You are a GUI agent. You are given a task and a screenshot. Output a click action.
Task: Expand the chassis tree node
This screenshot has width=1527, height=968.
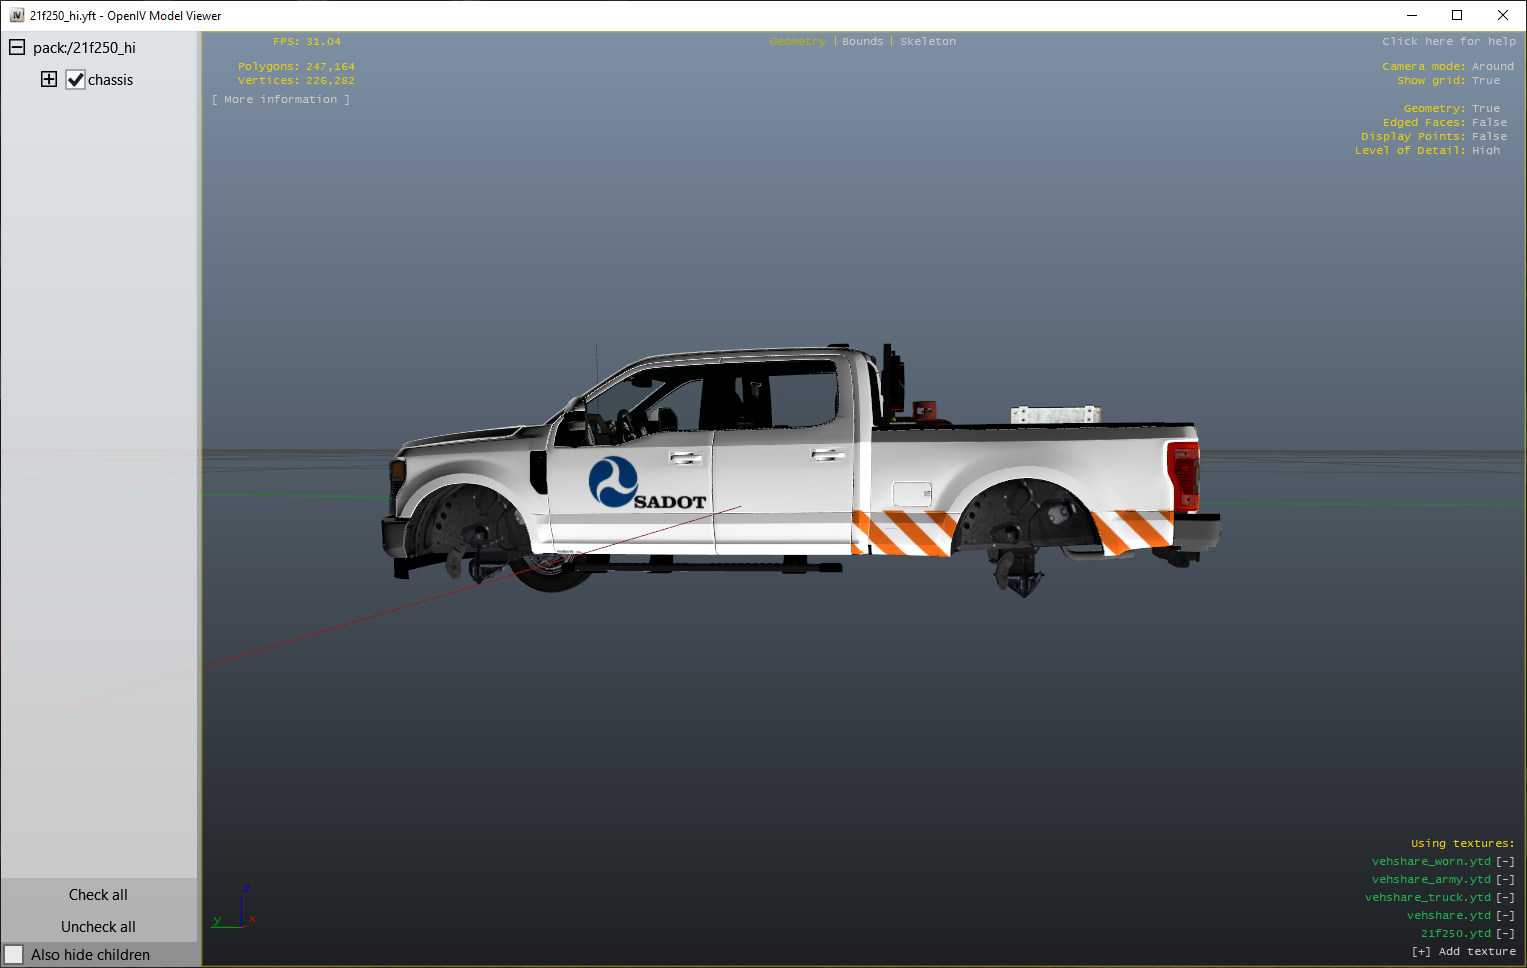(49, 79)
